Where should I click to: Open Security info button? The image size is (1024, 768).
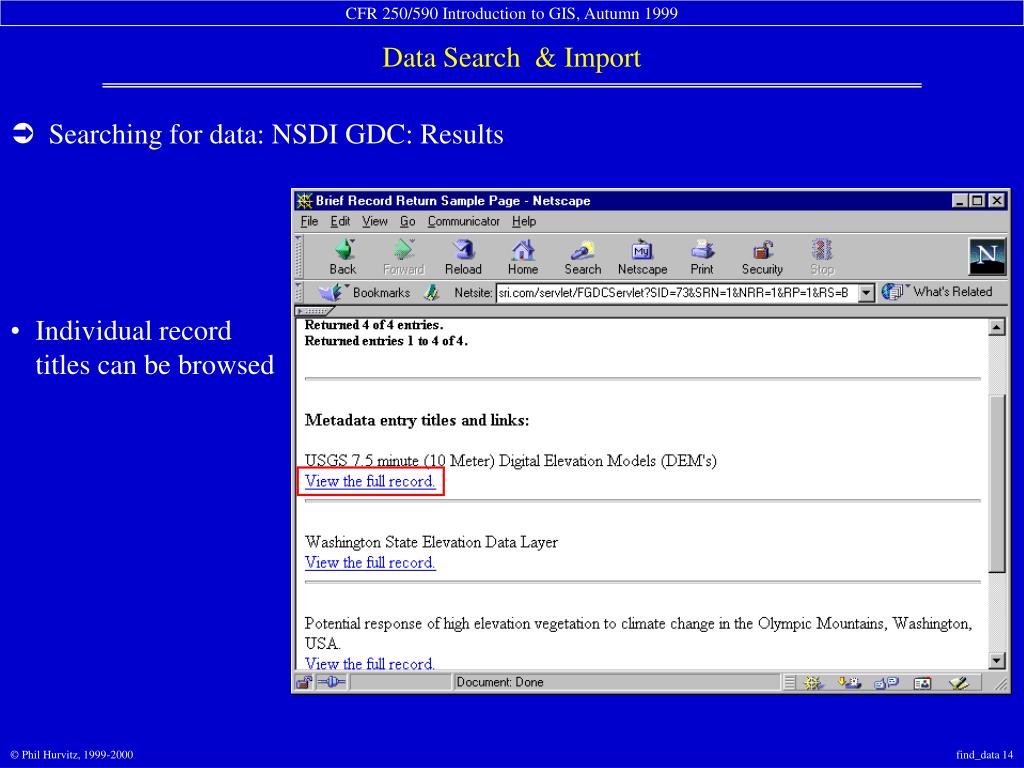(x=762, y=257)
